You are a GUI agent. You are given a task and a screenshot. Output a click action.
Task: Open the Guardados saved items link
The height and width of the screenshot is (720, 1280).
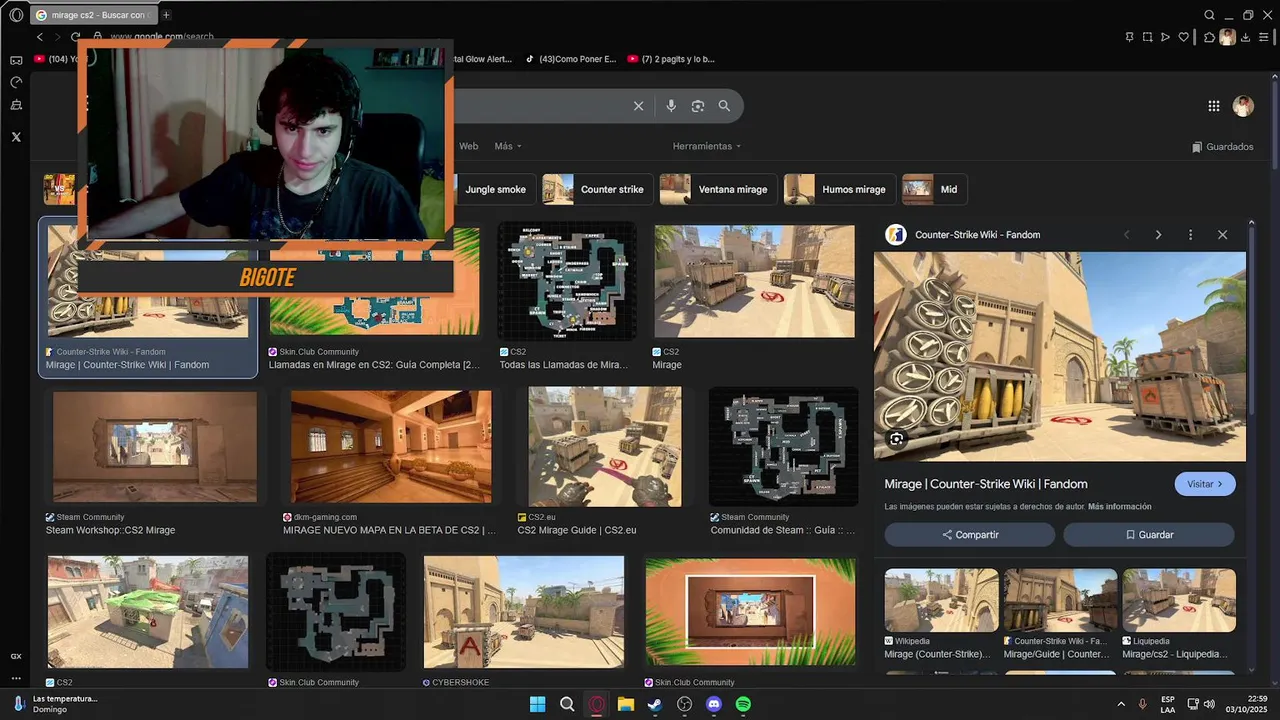click(x=1222, y=147)
